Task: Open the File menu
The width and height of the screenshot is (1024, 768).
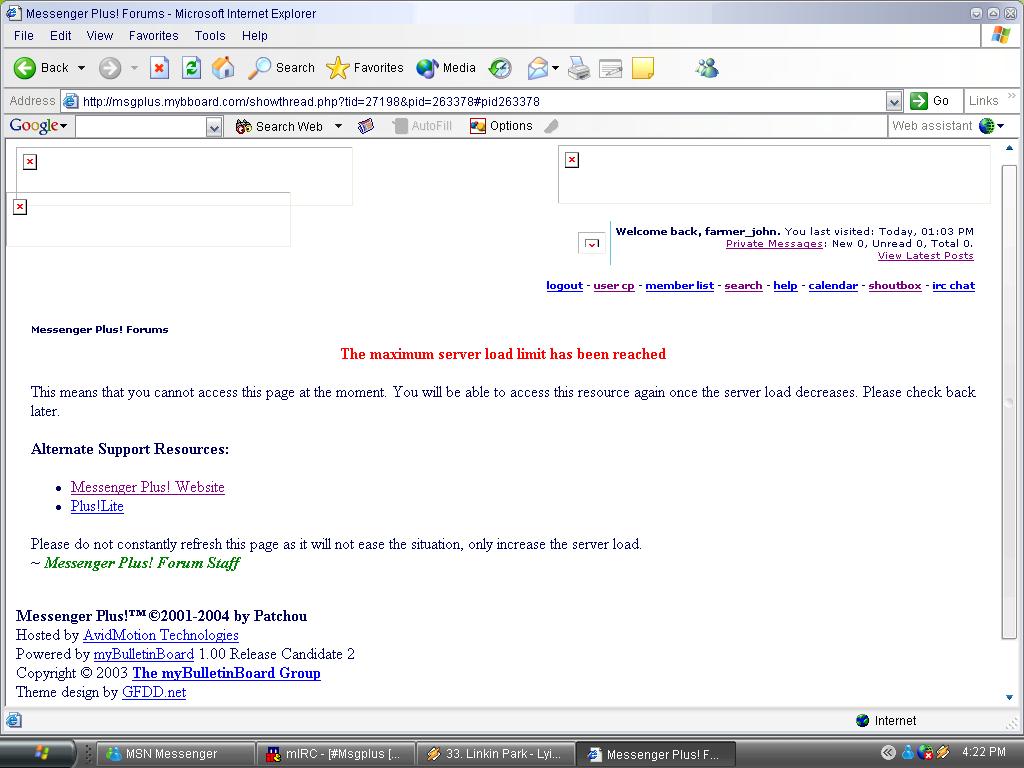Action: pyautogui.click(x=24, y=36)
